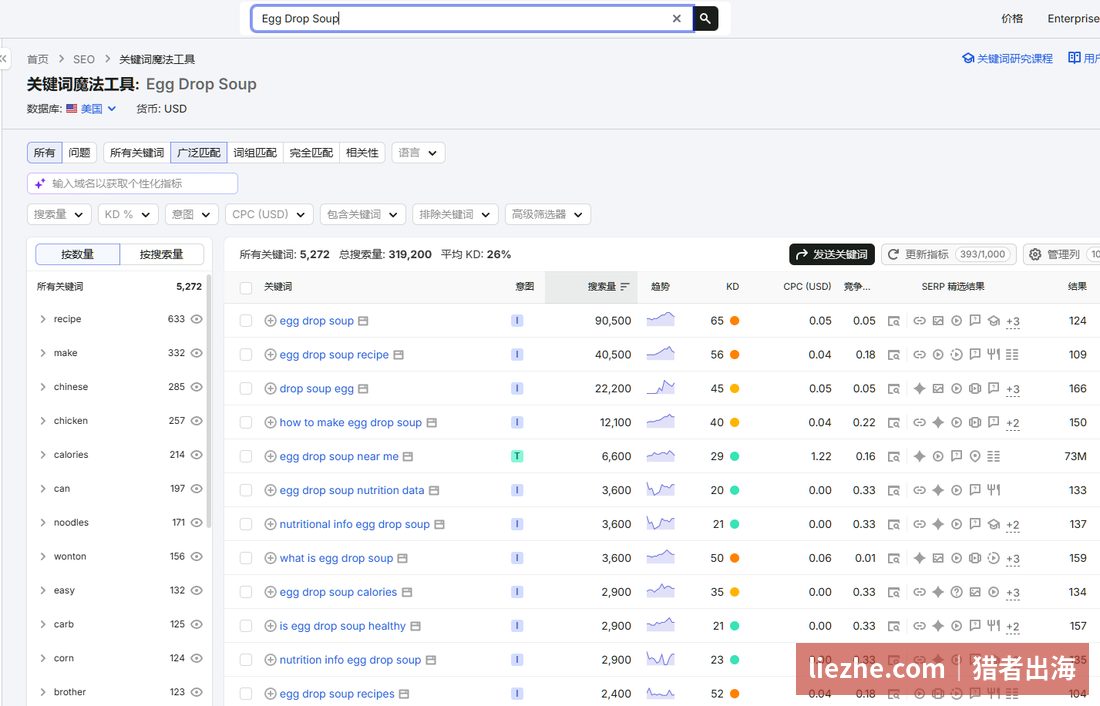Check the select-all checkbox in table header
The width and height of the screenshot is (1100, 706).
[246, 288]
